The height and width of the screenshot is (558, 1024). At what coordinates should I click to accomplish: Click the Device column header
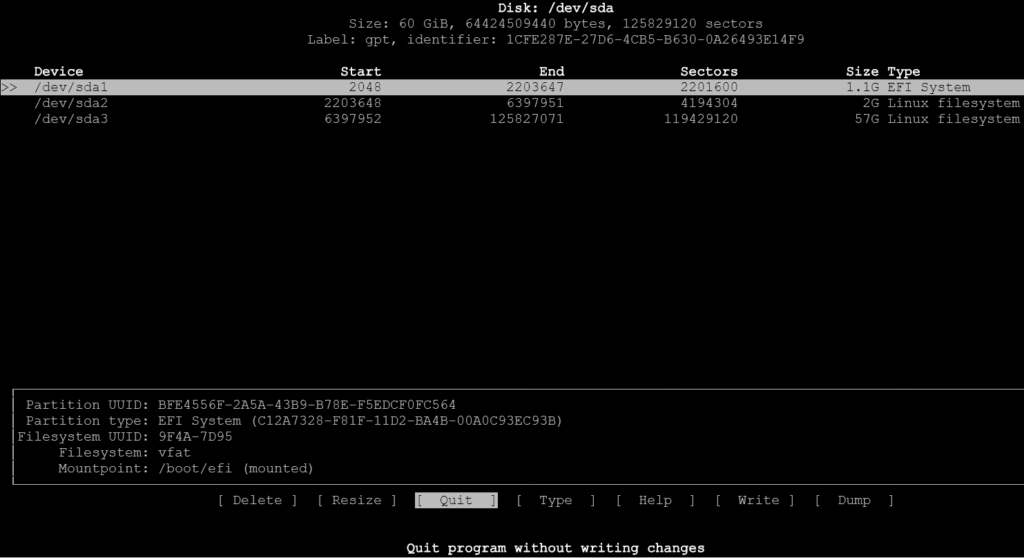(58, 71)
